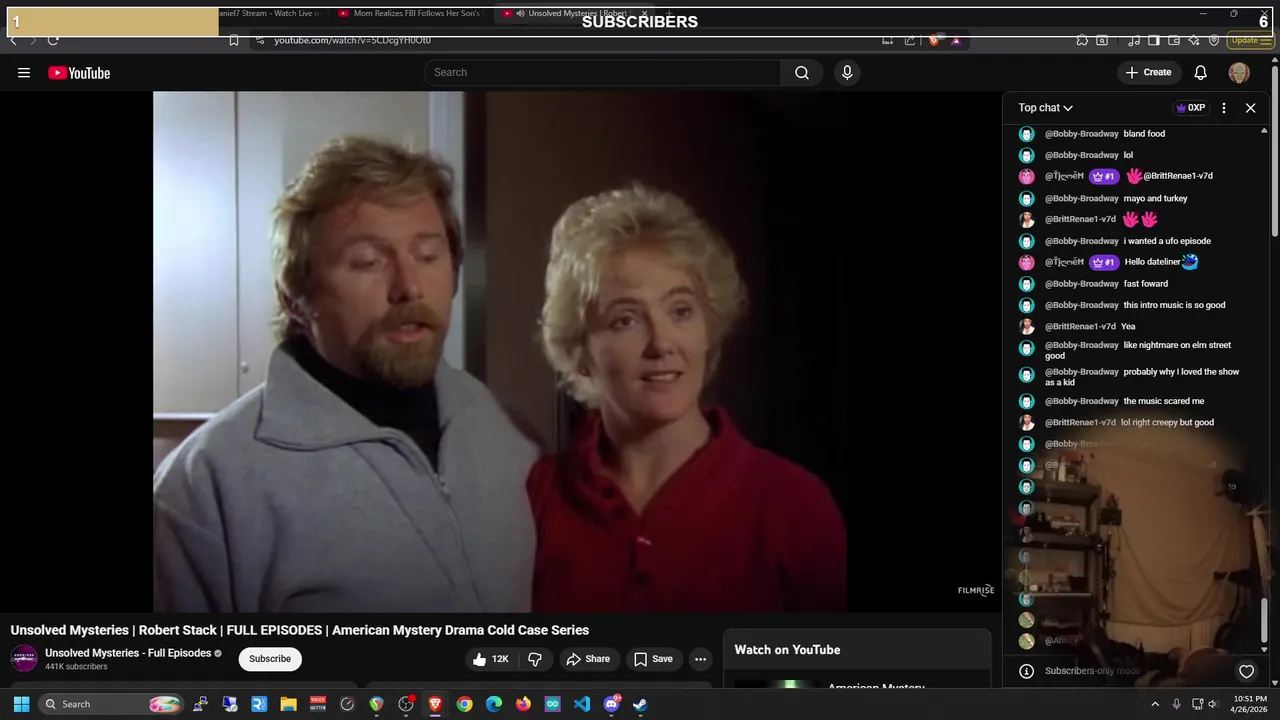Open Windows Start menu
Image resolution: width=1280 pixels, height=720 pixels.
[x=22, y=704]
